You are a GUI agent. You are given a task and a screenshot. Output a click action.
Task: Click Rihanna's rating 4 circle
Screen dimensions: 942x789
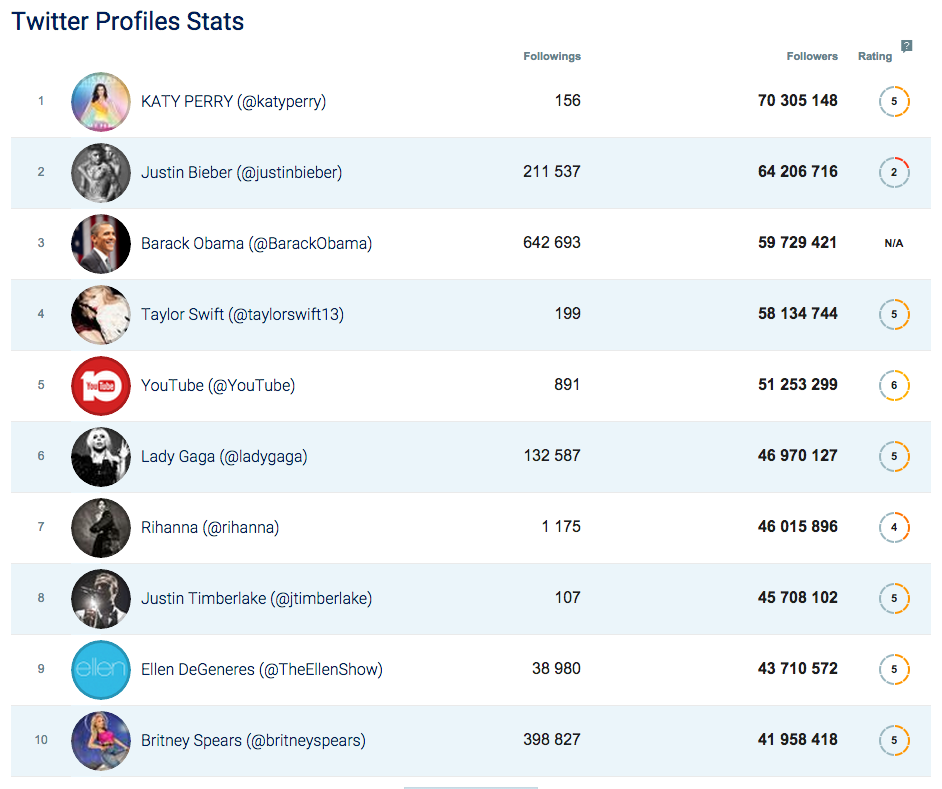[894, 527]
